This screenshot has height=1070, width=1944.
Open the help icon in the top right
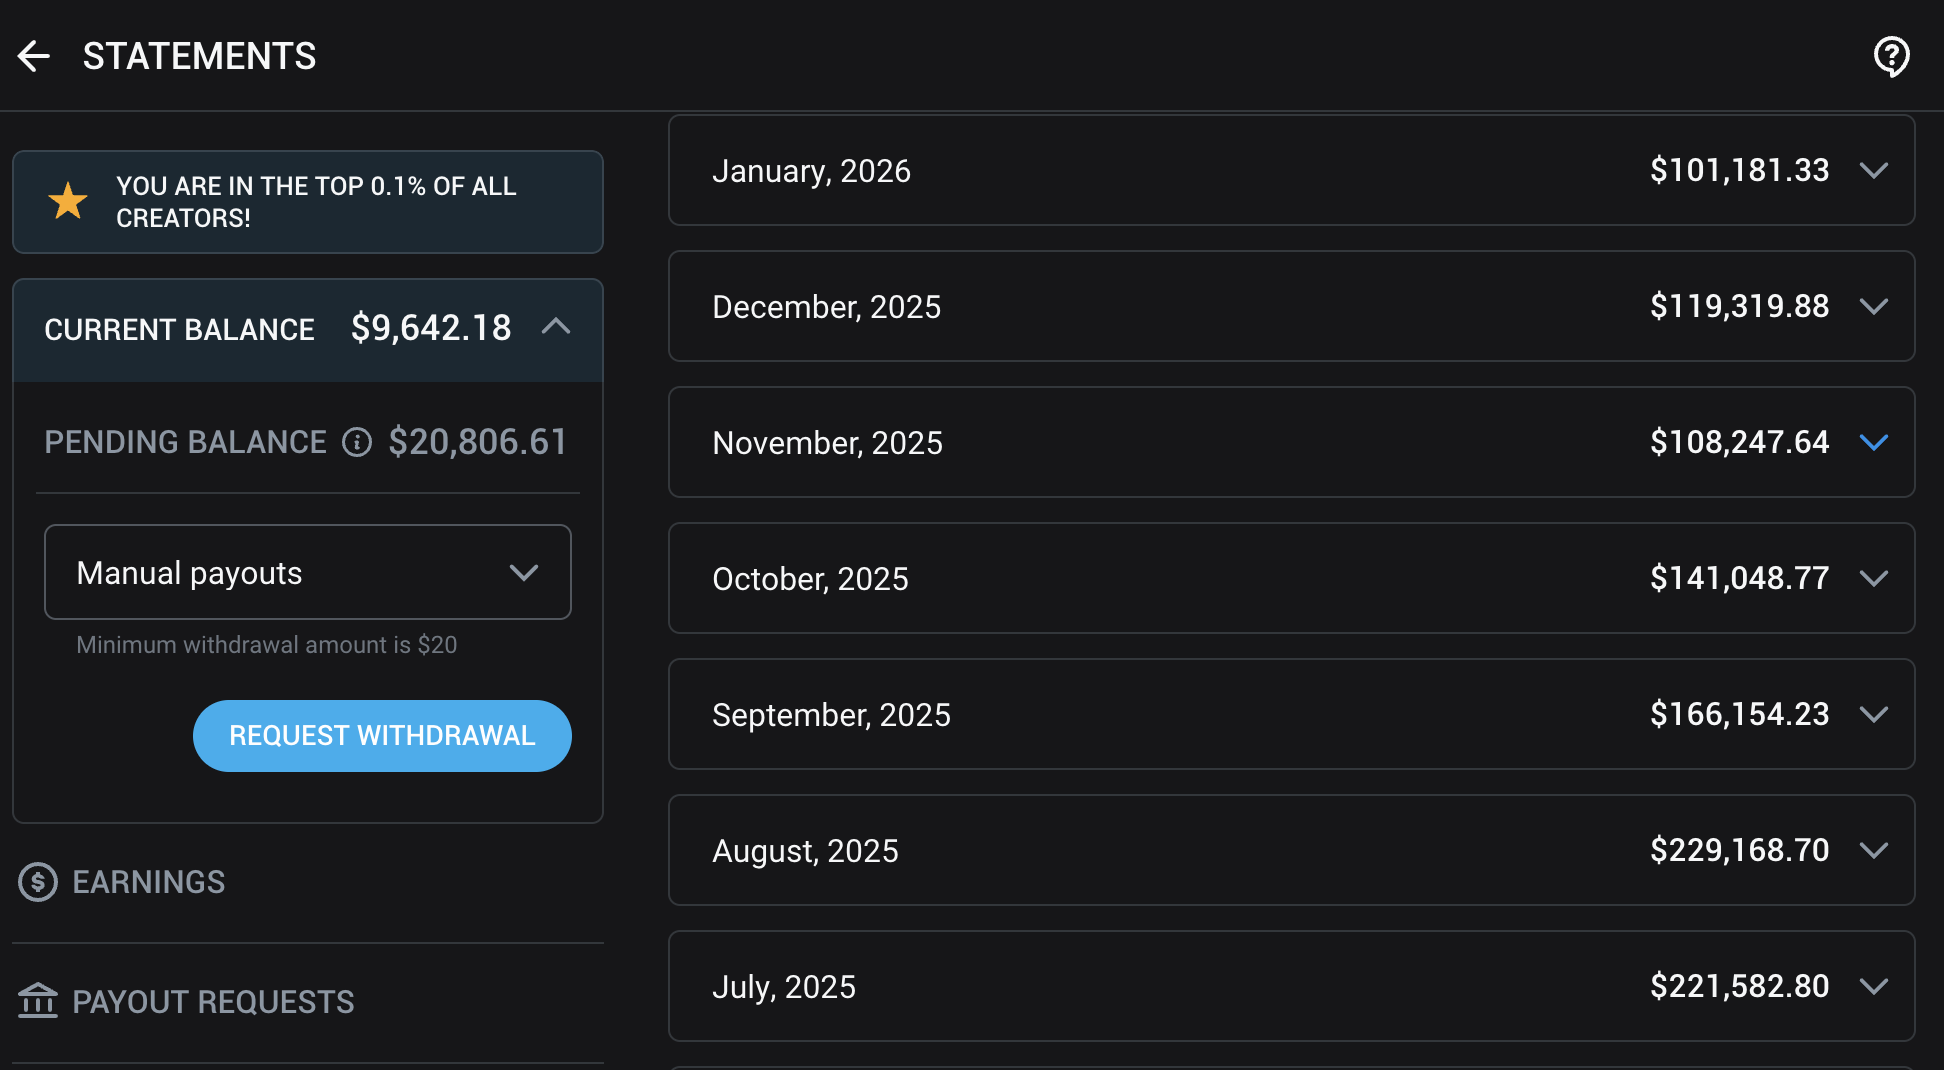click(1890, 55)
